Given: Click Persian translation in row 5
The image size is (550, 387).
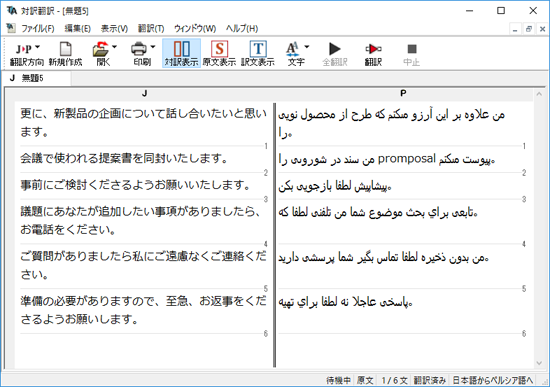Looking at the screenshot, I should click(383, 258).
